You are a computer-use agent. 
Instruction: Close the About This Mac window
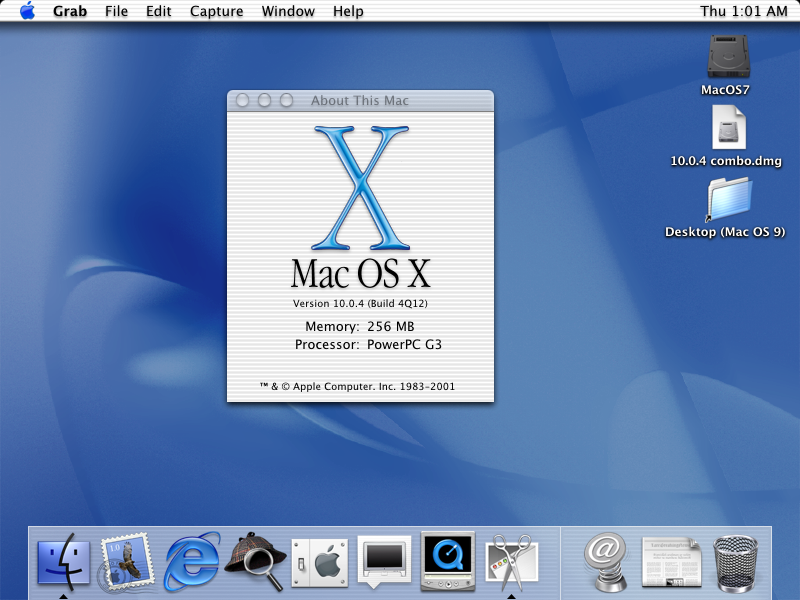[242, 101]
